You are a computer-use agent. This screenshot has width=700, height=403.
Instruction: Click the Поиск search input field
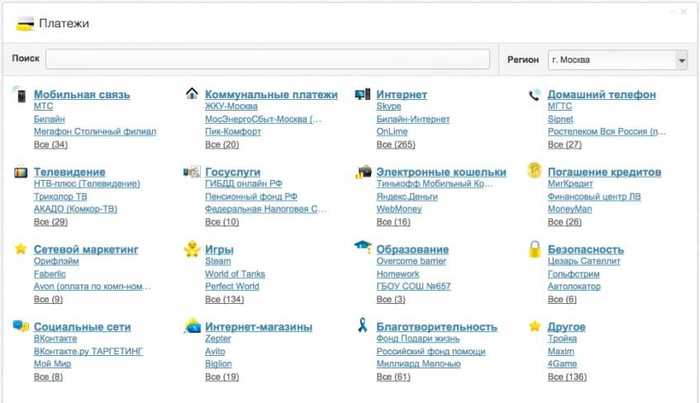click(267, 59)
